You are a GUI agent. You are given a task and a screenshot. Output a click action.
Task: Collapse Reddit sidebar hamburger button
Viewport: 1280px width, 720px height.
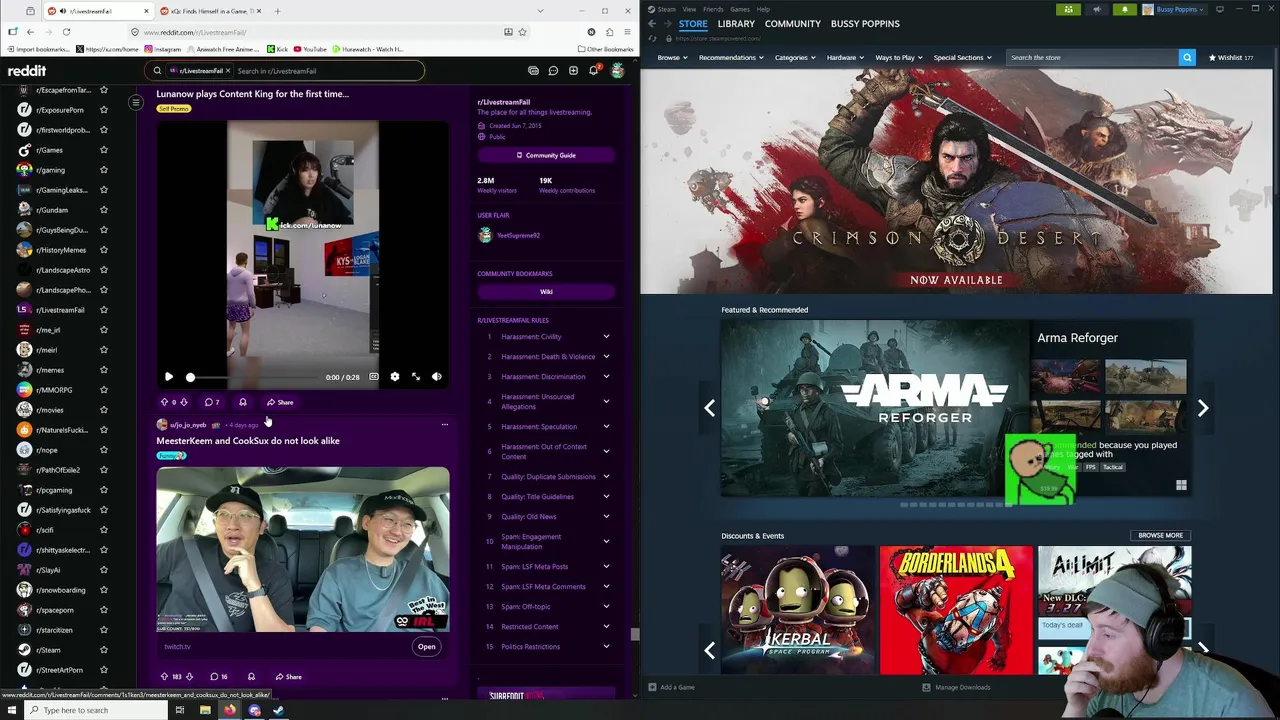click(x=136, y=102)
